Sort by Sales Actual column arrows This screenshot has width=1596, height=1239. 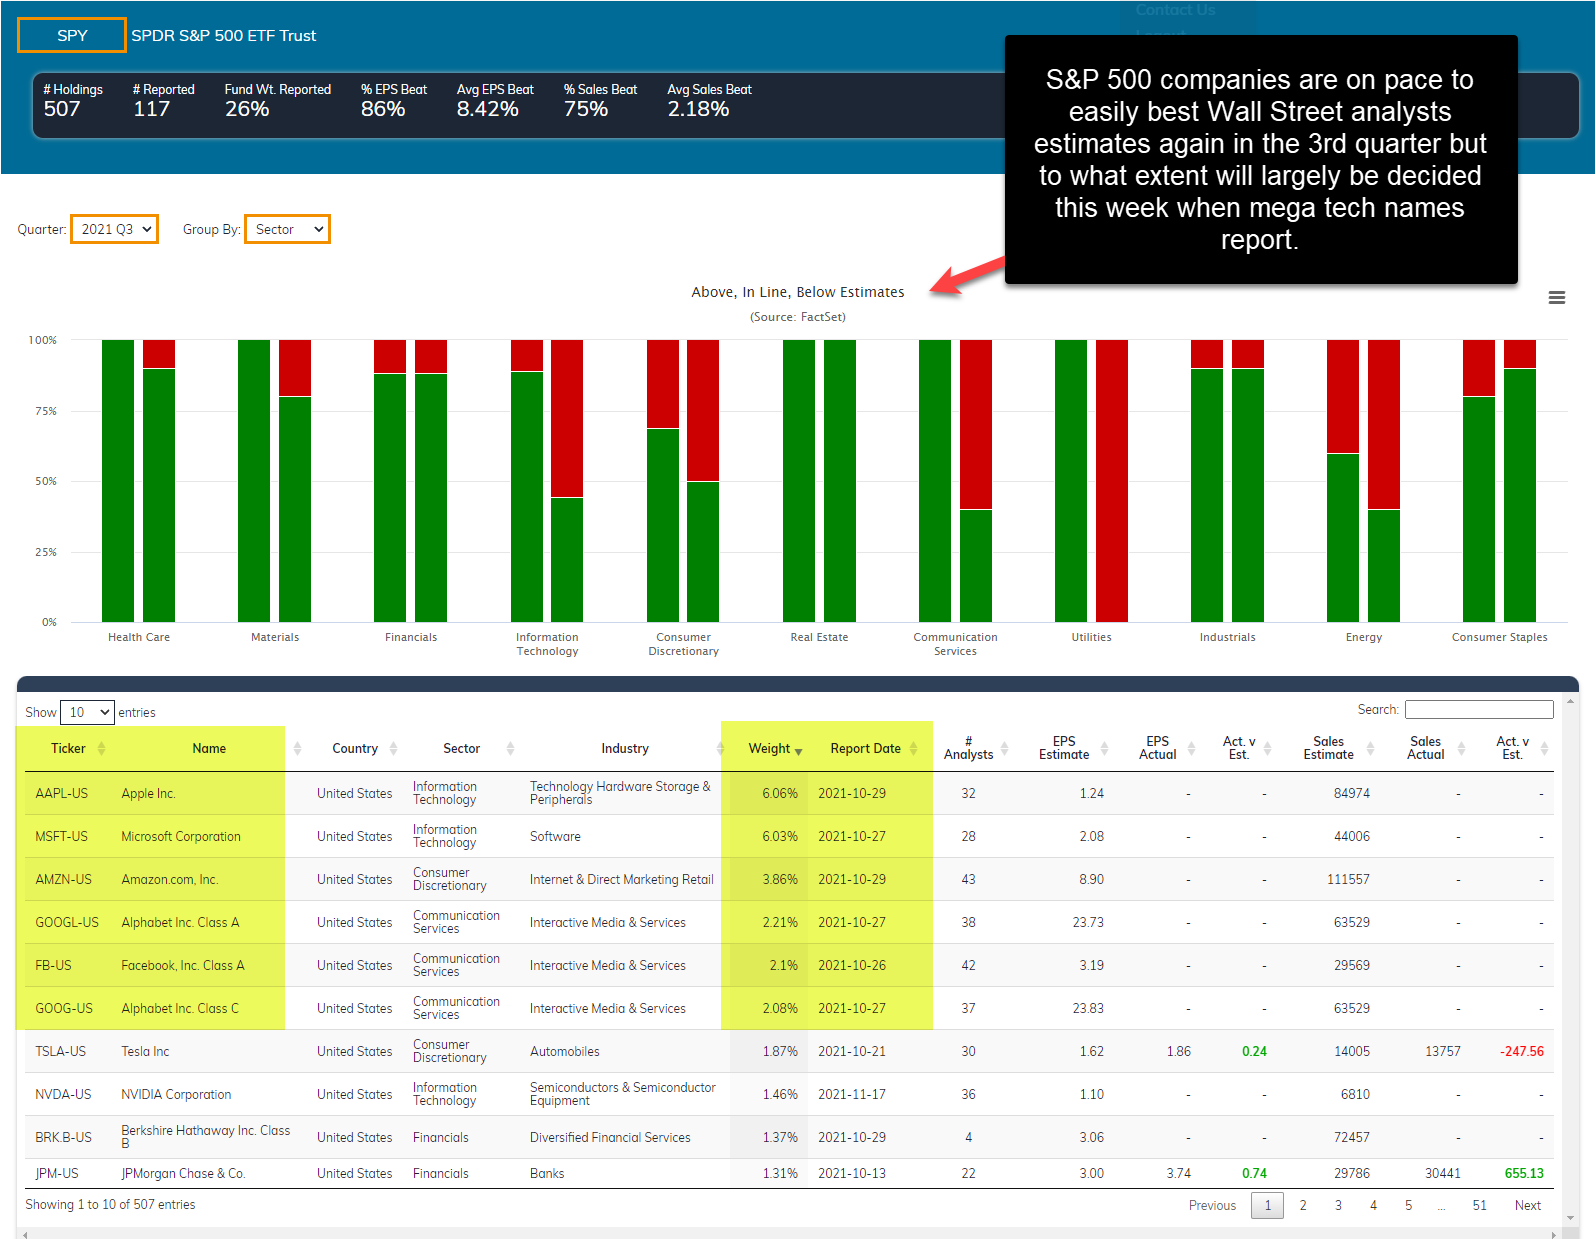(x=1461, y=749)
